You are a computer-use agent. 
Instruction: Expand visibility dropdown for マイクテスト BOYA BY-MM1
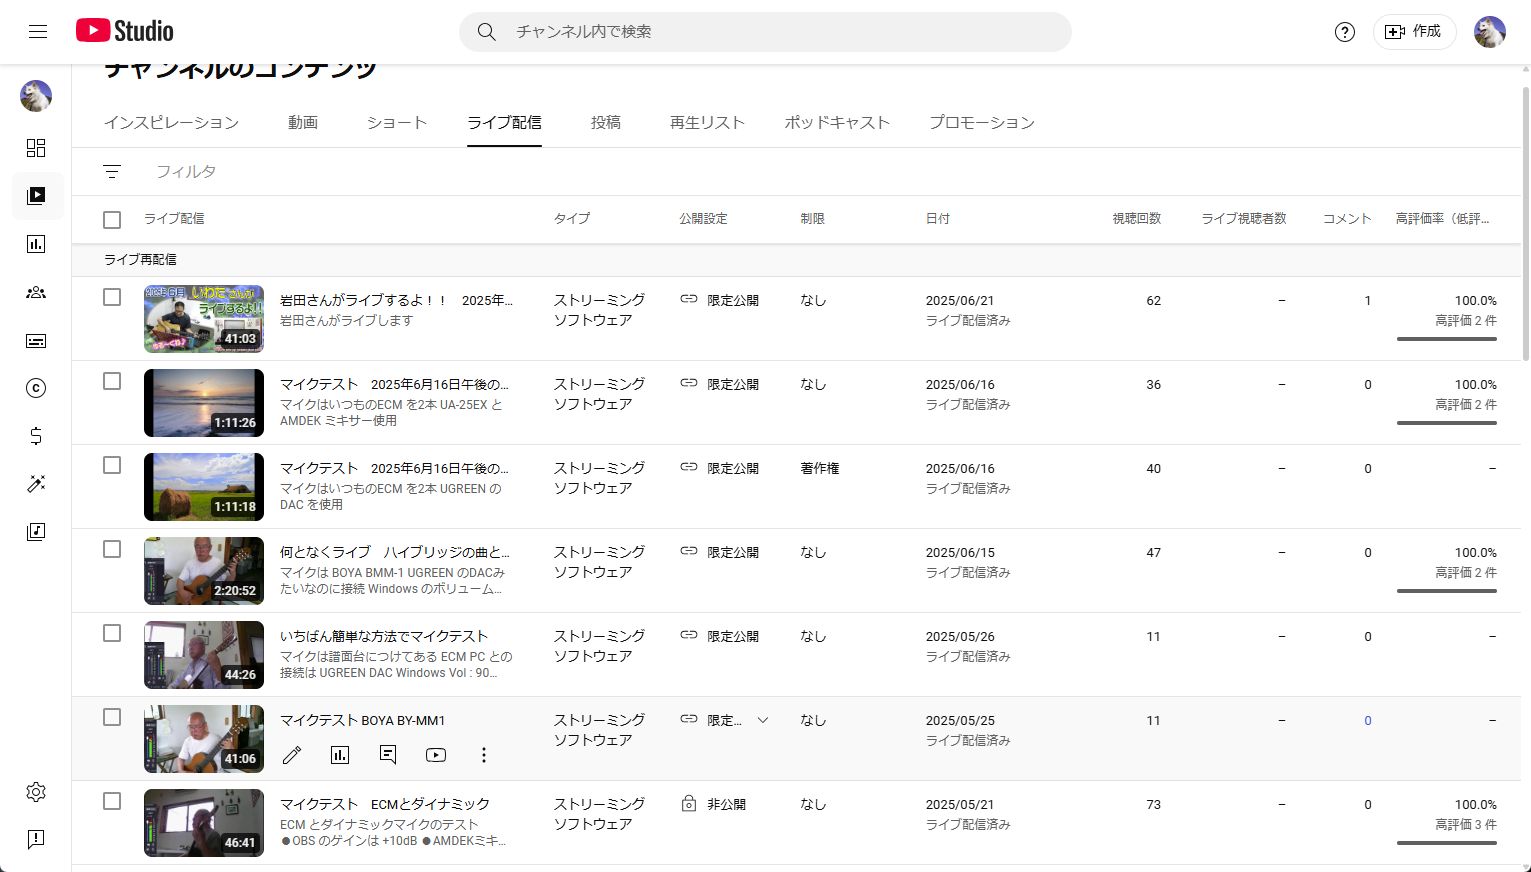(762, 720)
